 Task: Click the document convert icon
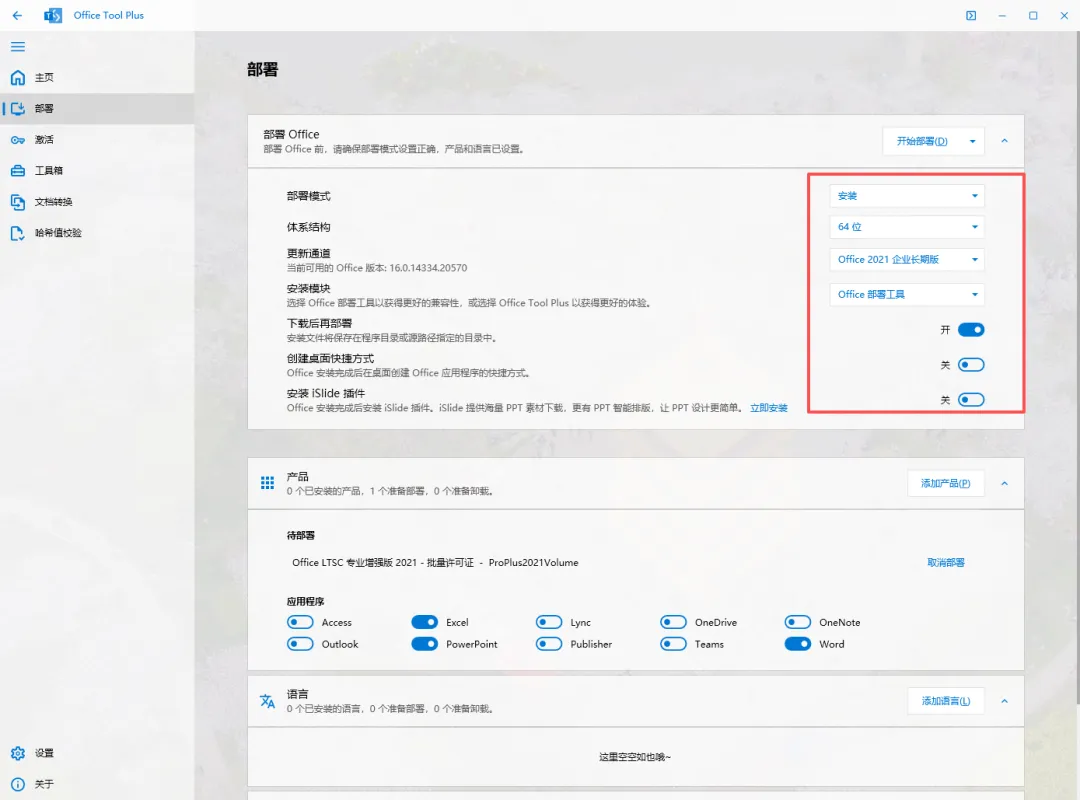click(18, 202)
